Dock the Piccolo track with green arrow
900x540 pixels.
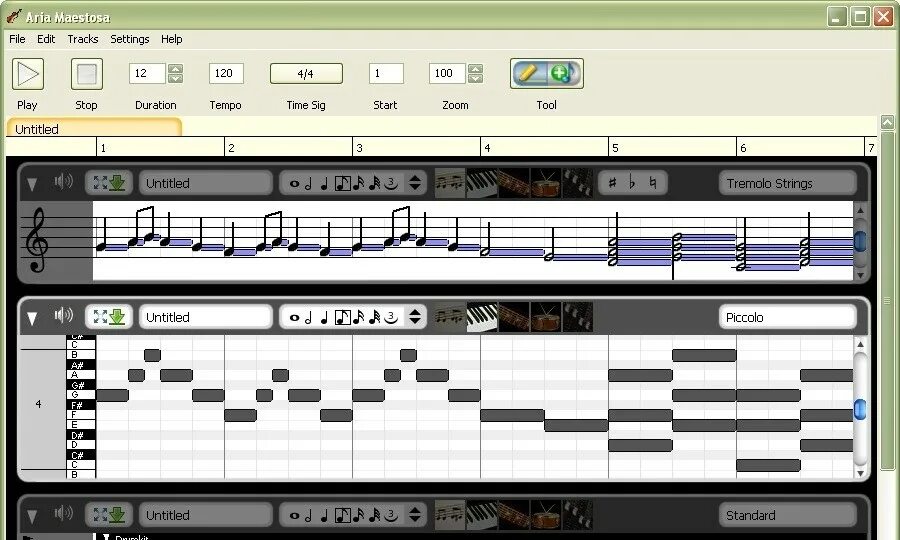(117, 317)
